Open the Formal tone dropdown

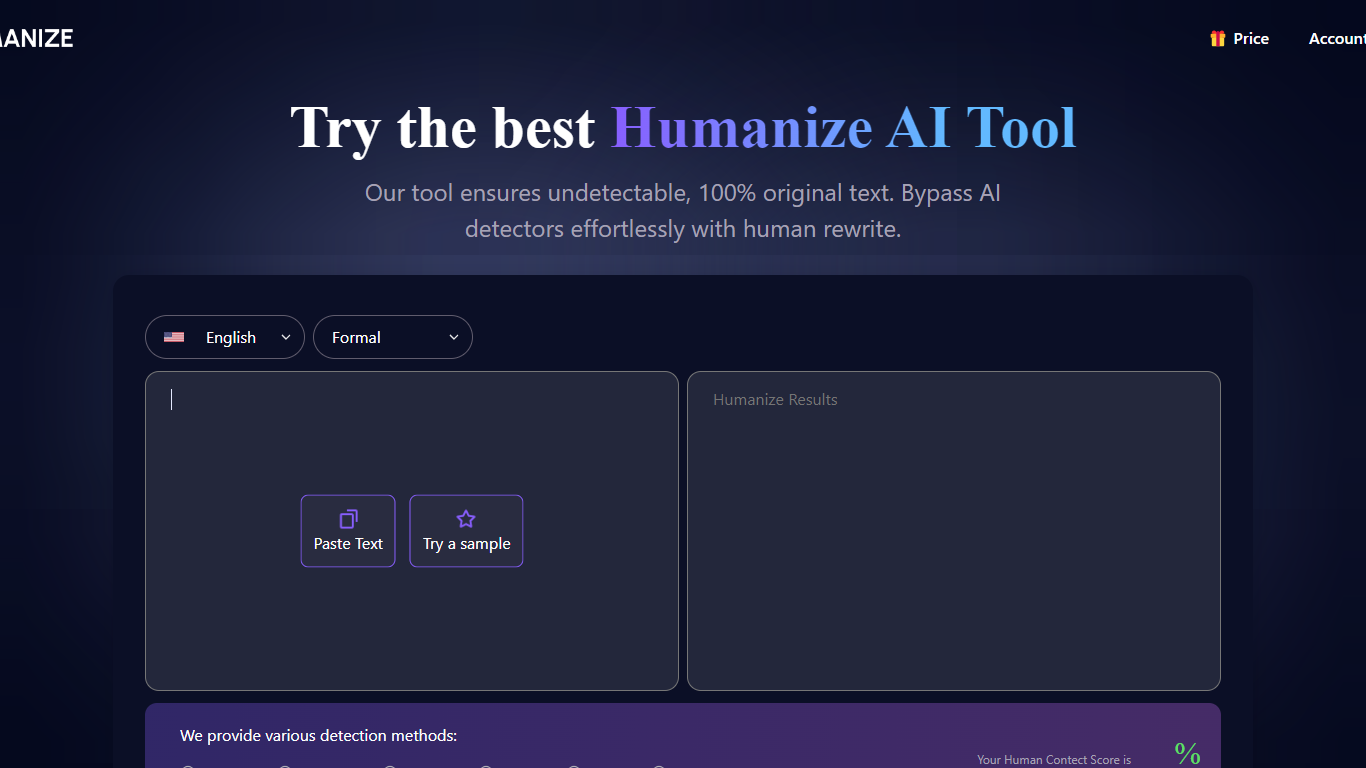[x=392, y=337]
